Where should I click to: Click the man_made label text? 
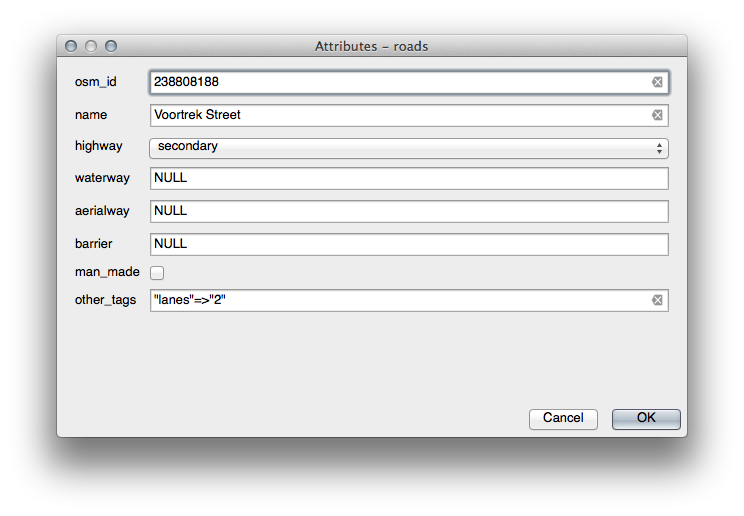click(107, 272)
